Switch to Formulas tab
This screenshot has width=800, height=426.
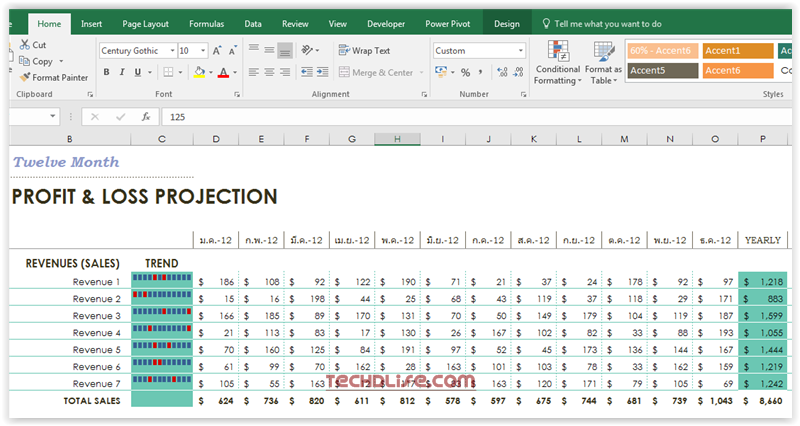click(x=206, y=24)
